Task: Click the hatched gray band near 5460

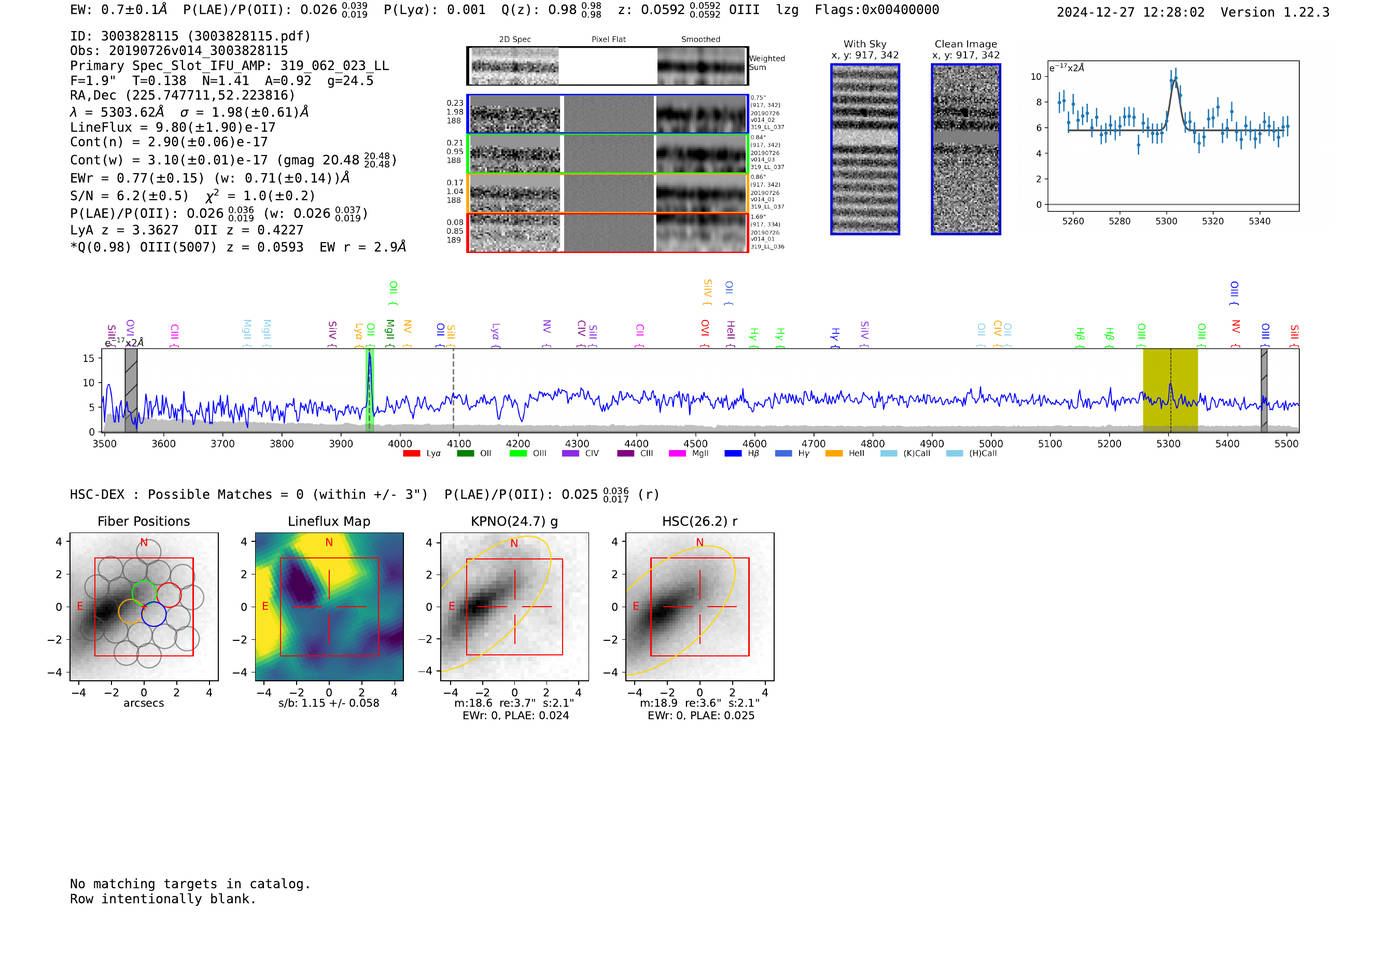Action: 1264,390
